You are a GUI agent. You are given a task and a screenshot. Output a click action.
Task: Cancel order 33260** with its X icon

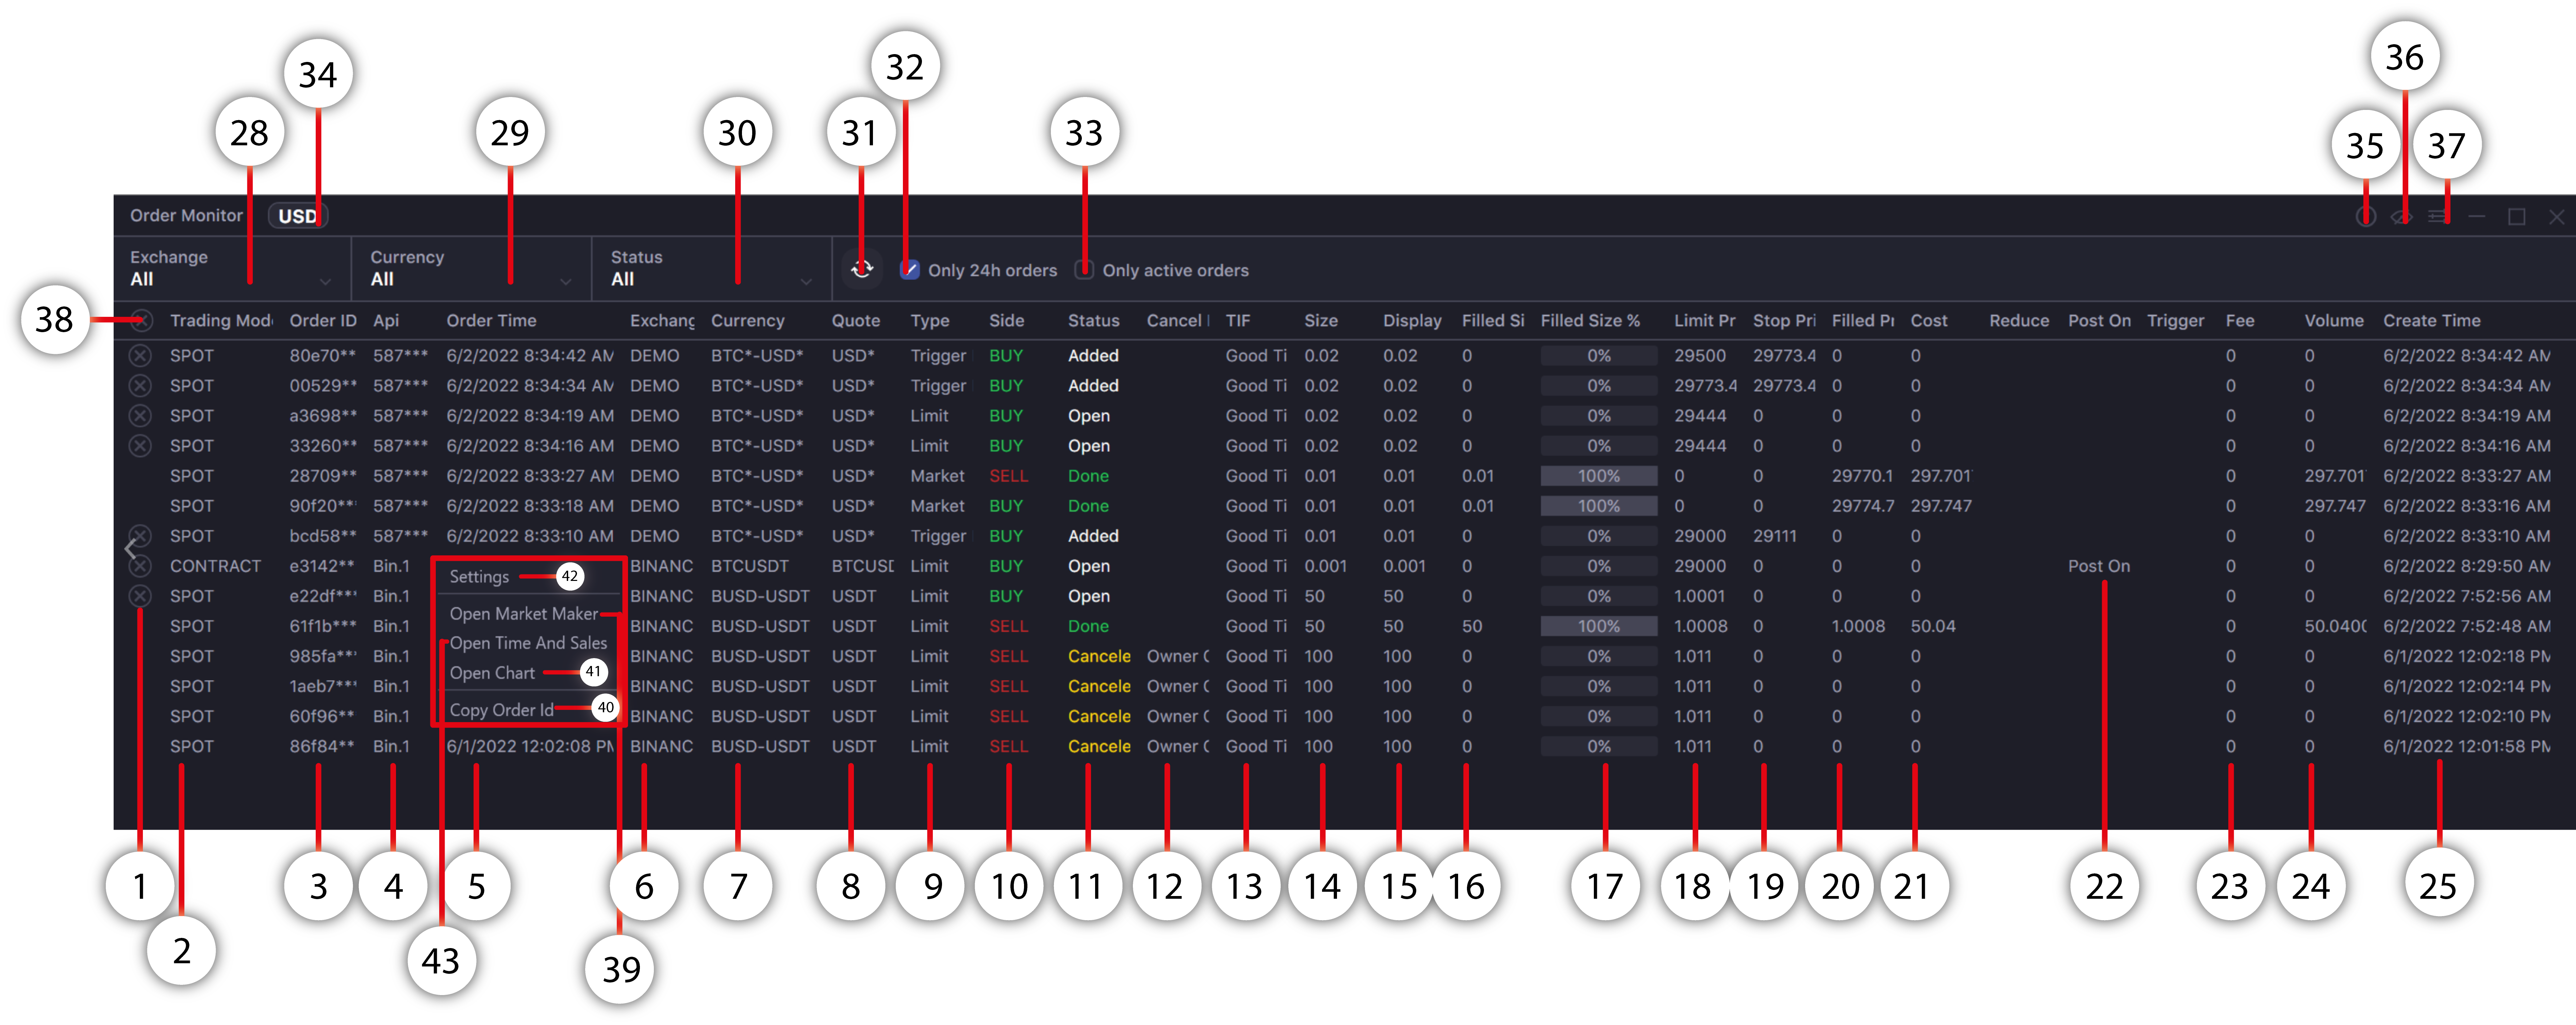(x=141, y=446)
